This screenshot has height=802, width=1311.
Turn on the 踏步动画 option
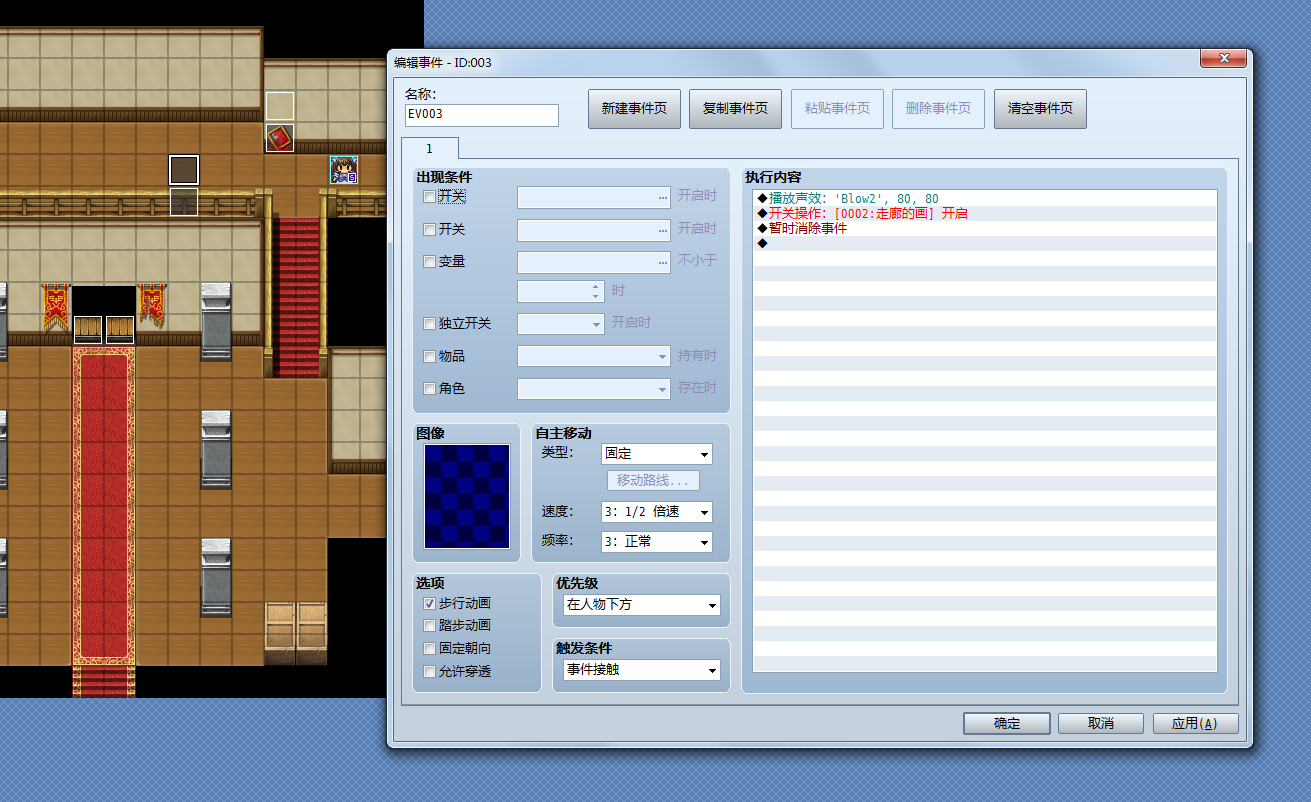[429, 626]
